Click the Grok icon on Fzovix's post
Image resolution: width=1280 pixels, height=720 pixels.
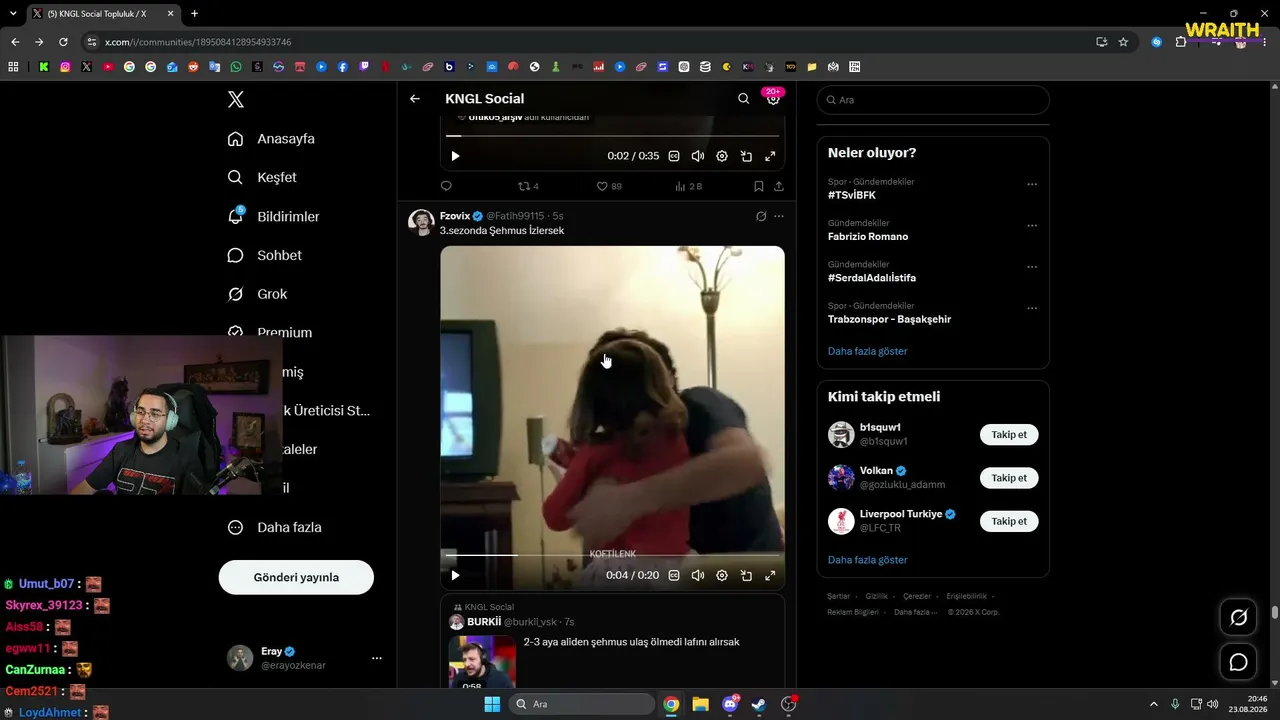(761, 216)
